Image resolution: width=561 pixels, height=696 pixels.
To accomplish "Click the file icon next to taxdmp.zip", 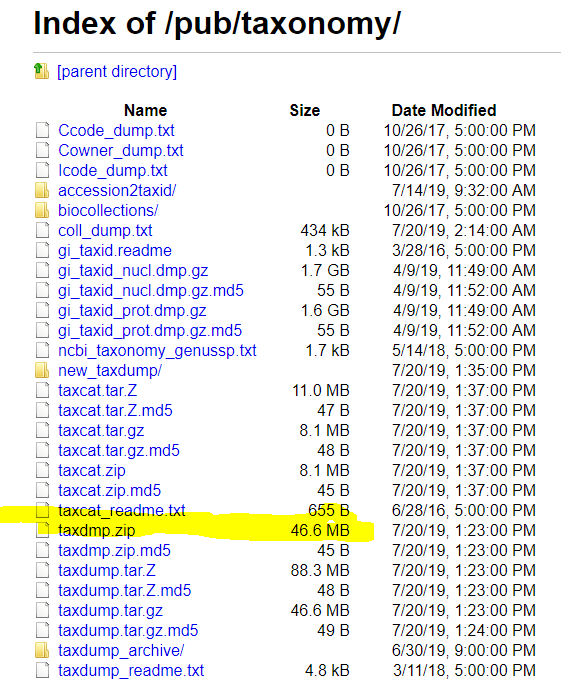I will tap(42, 530).
